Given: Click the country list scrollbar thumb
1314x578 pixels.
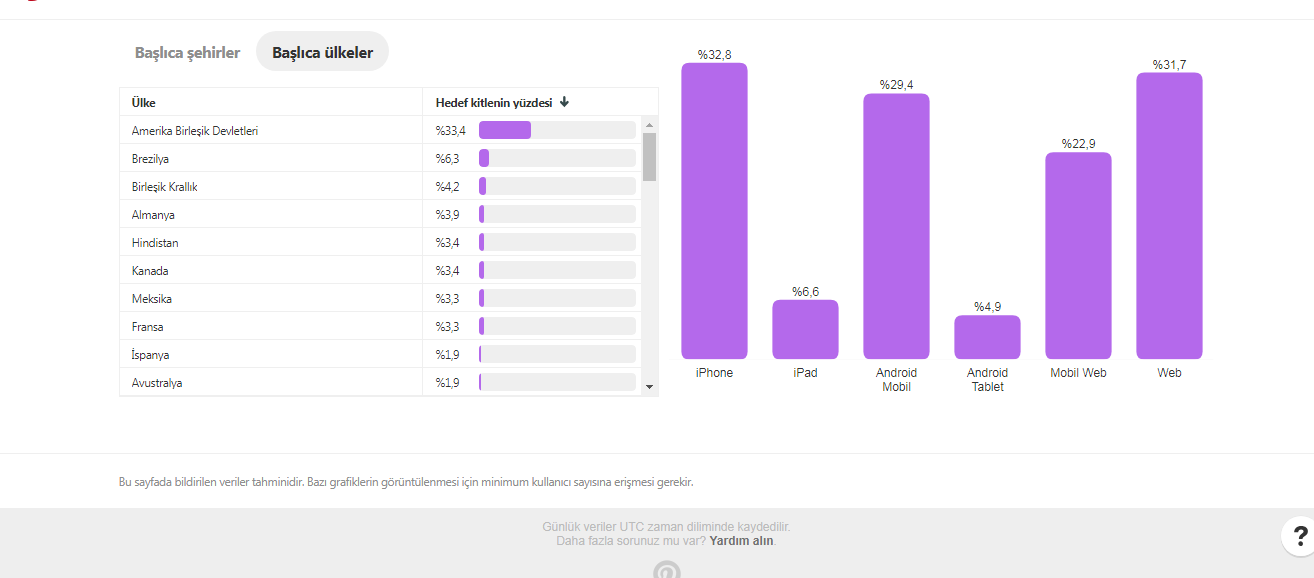Looking at the screenshot, I should pyautogui.click(x=649, y=157).
